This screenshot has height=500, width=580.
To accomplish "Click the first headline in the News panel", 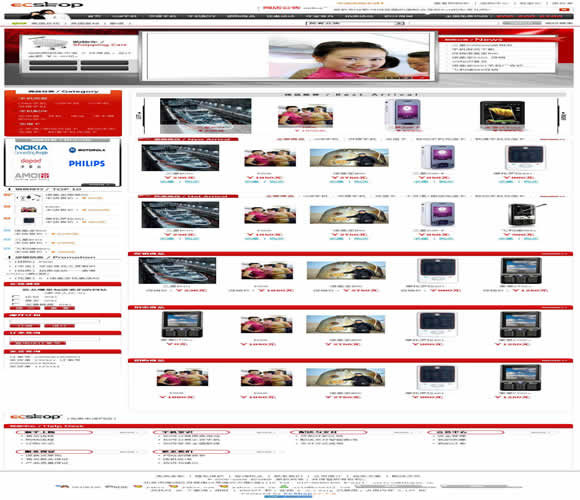I will click(x=482, y=45).
